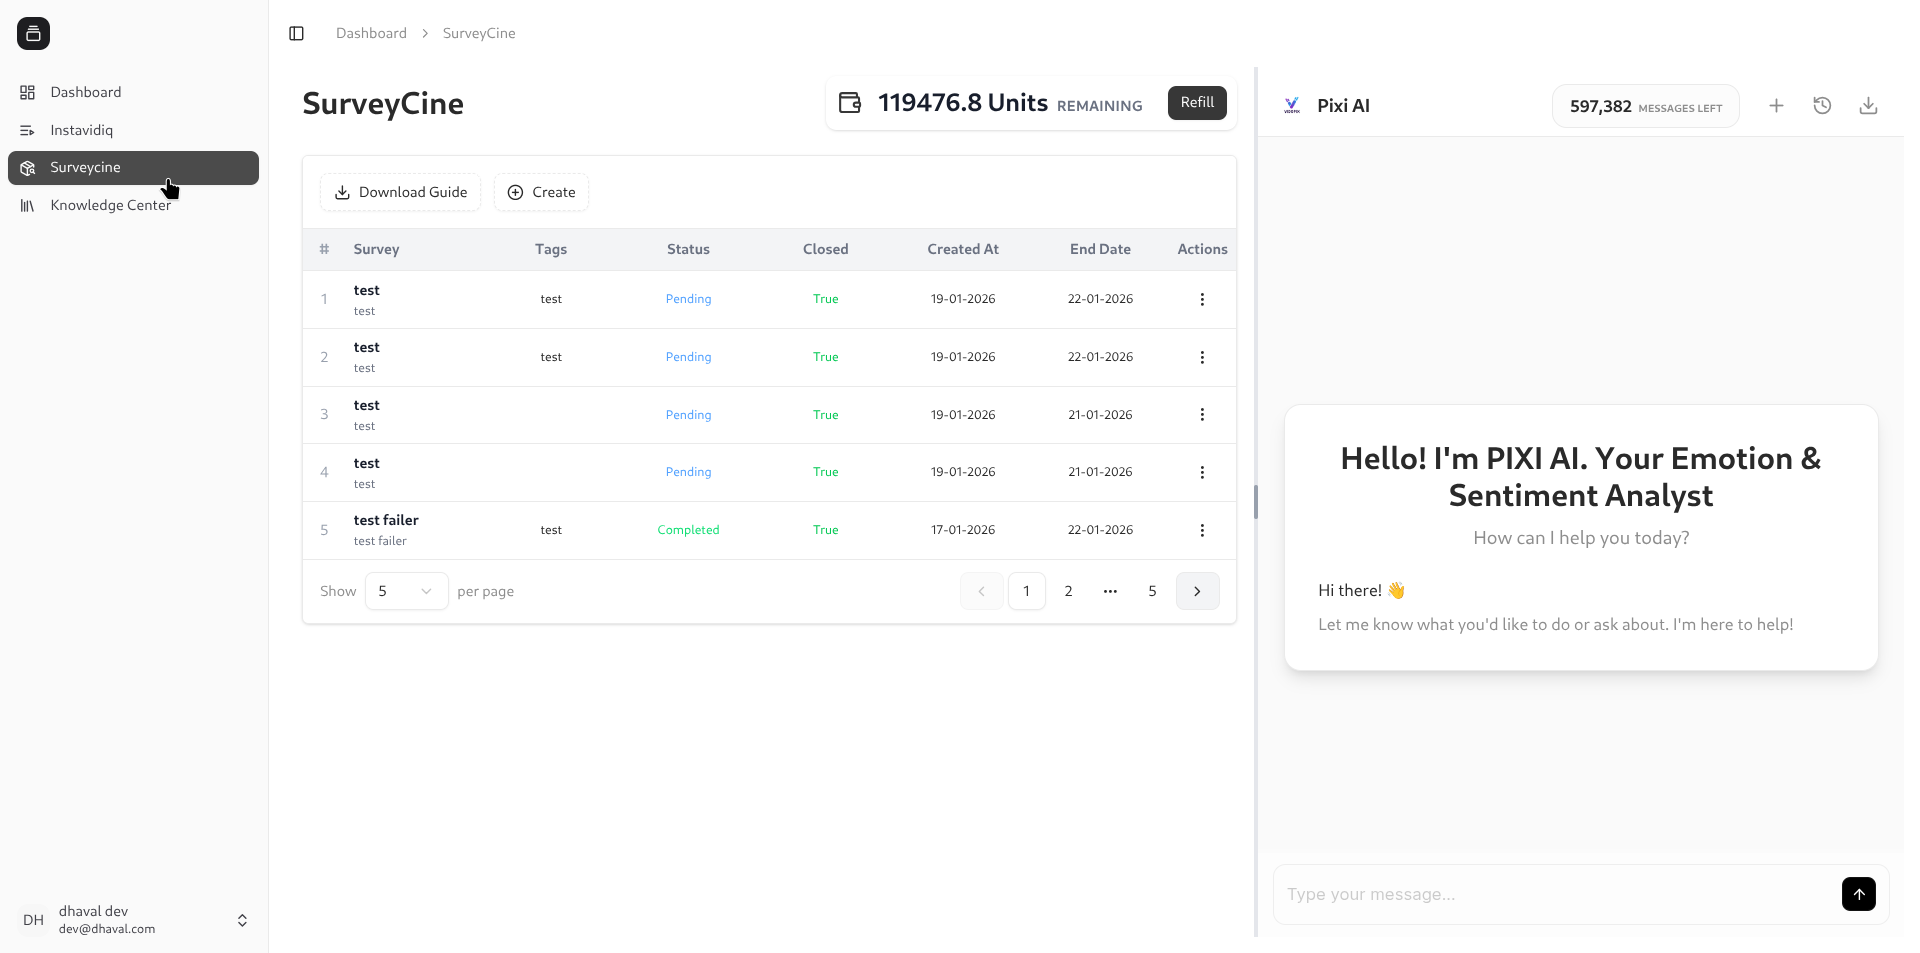Click the End Date column header
The height and width of the screenshot is (953, 1920).
pos(1100,249)
